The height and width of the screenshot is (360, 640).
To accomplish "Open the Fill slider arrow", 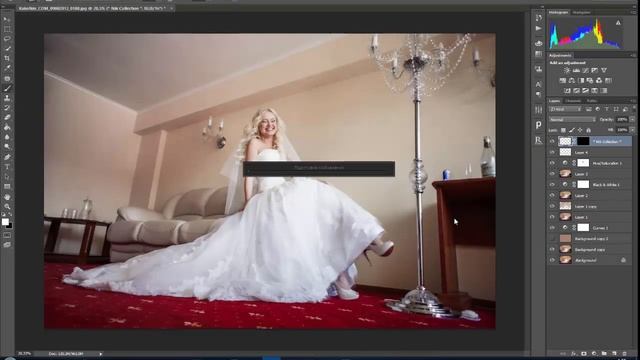I will click(632, 130).
